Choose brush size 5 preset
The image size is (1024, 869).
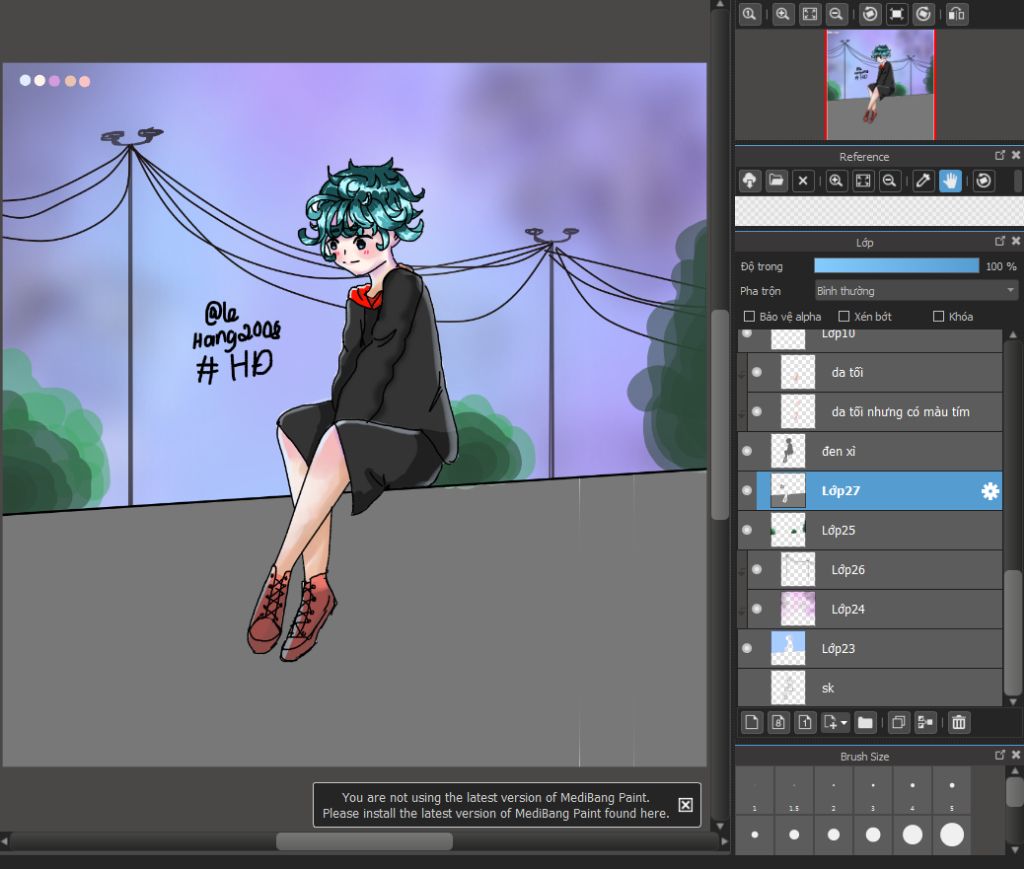click(952, 791)
